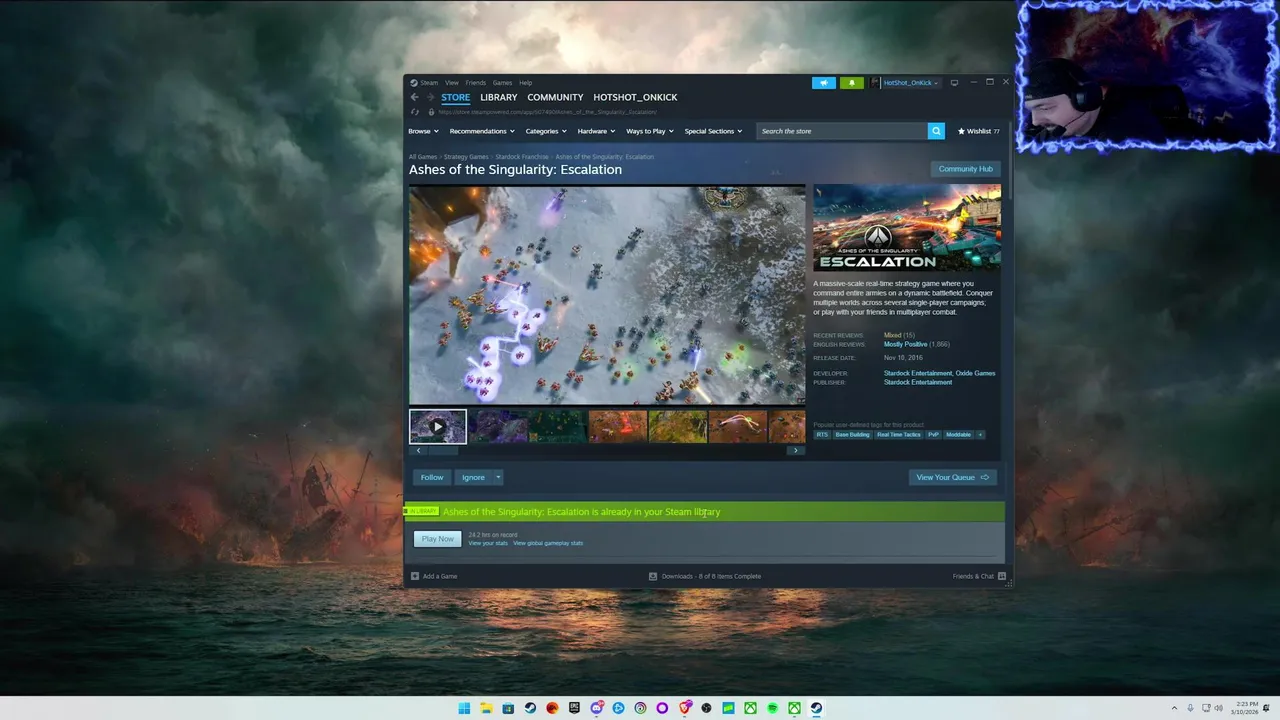The height and width of the screenshot is (720, 1280).
Task: Click the blue announcements megaphone icon
Action: [x=823, y=83]
